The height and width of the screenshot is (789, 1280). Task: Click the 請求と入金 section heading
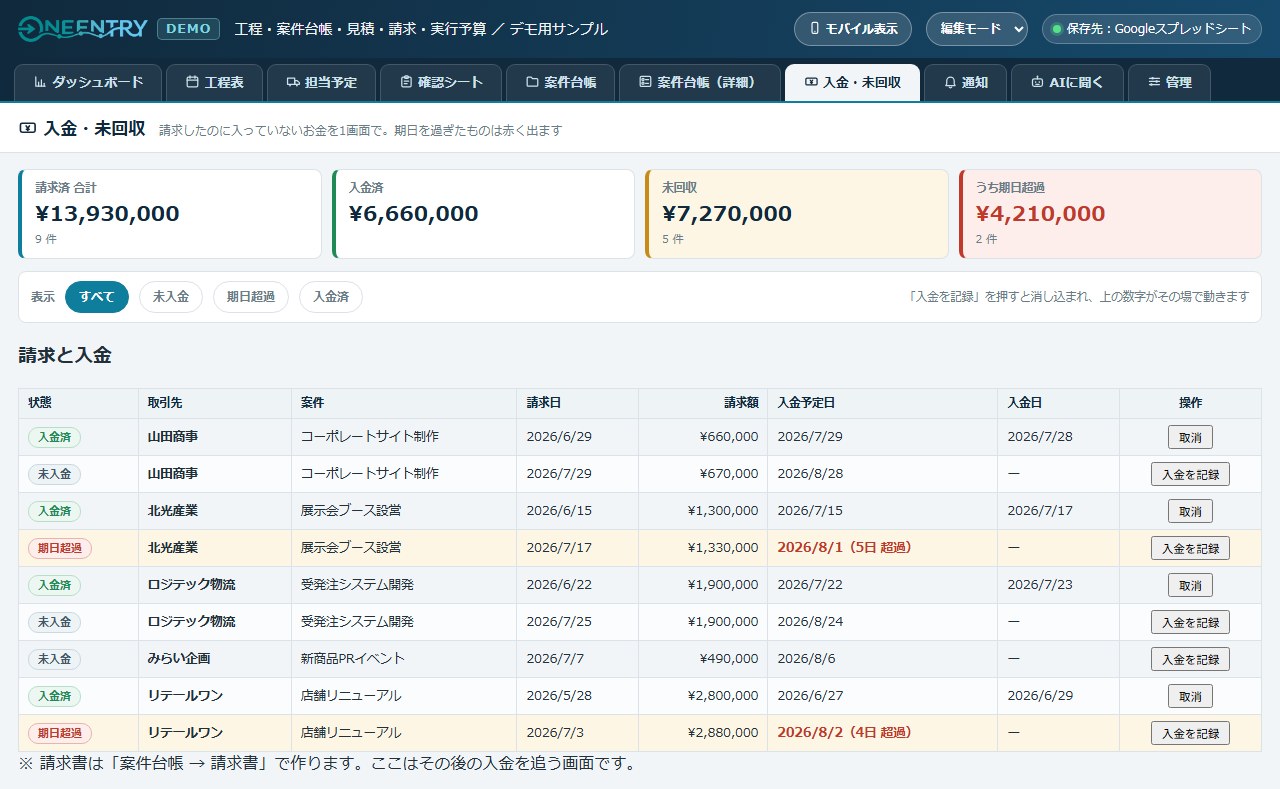(x=65, y=355)
